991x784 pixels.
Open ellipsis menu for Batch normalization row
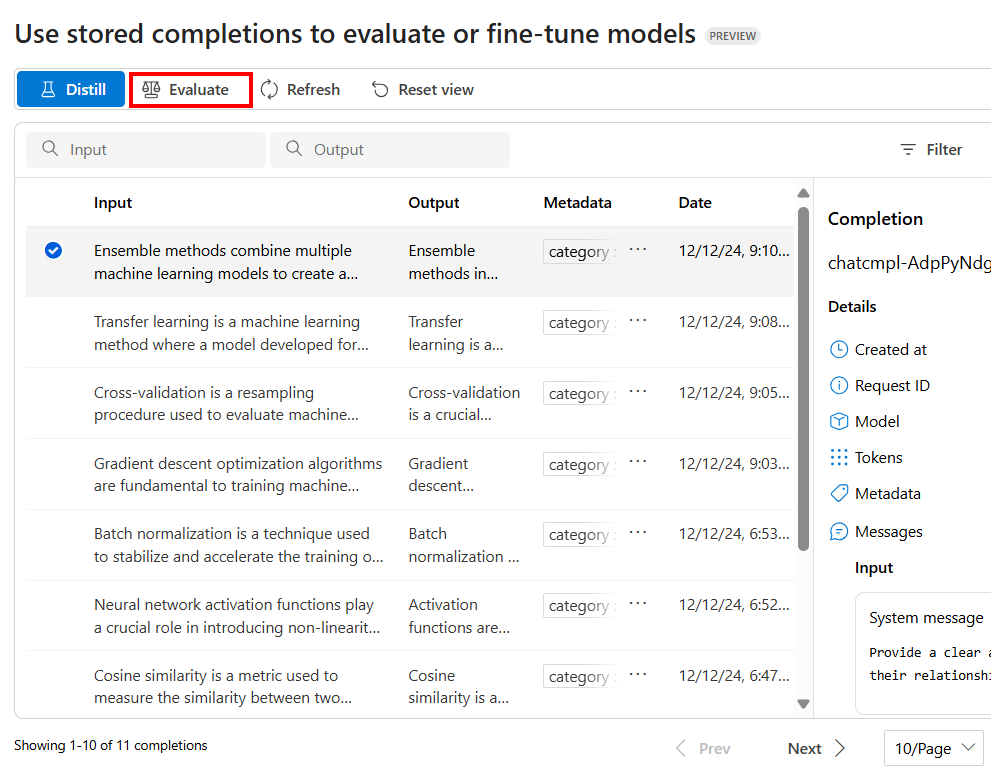(638, 533)
